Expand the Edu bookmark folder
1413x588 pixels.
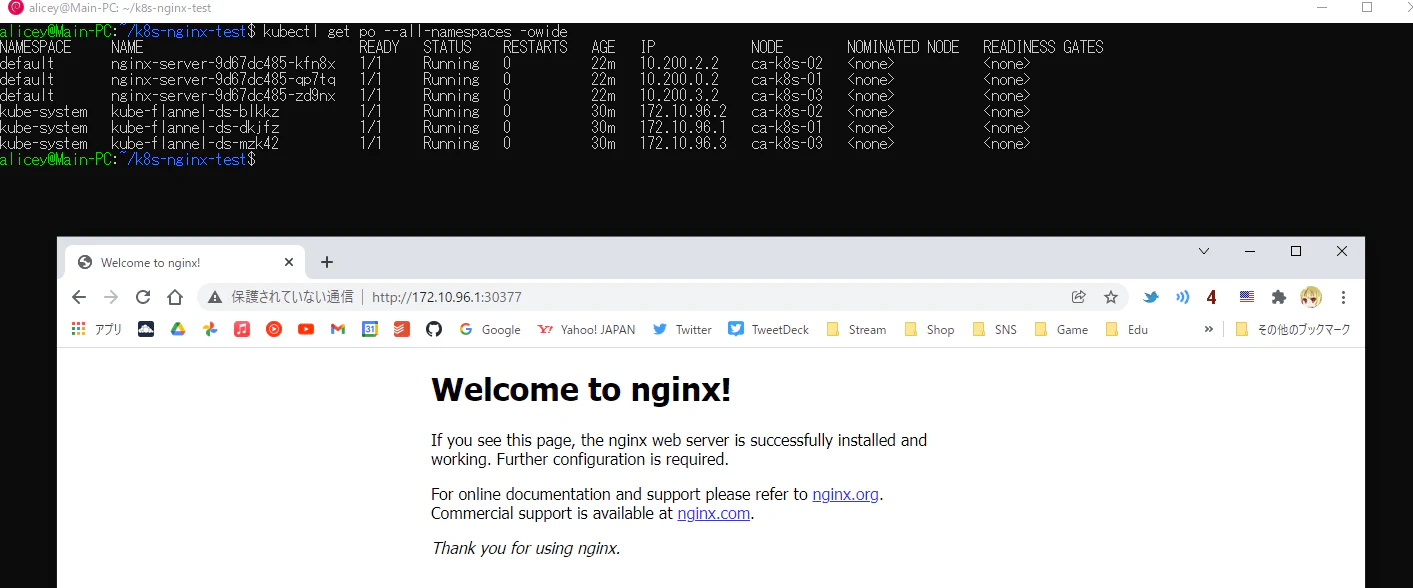click(1127, 329)
